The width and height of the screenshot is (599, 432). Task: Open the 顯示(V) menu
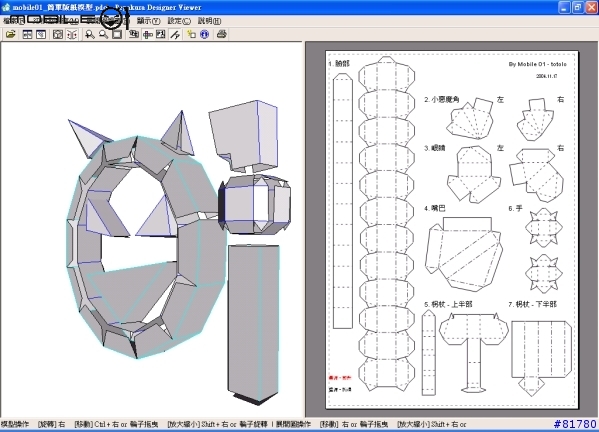tap(148, 21)
